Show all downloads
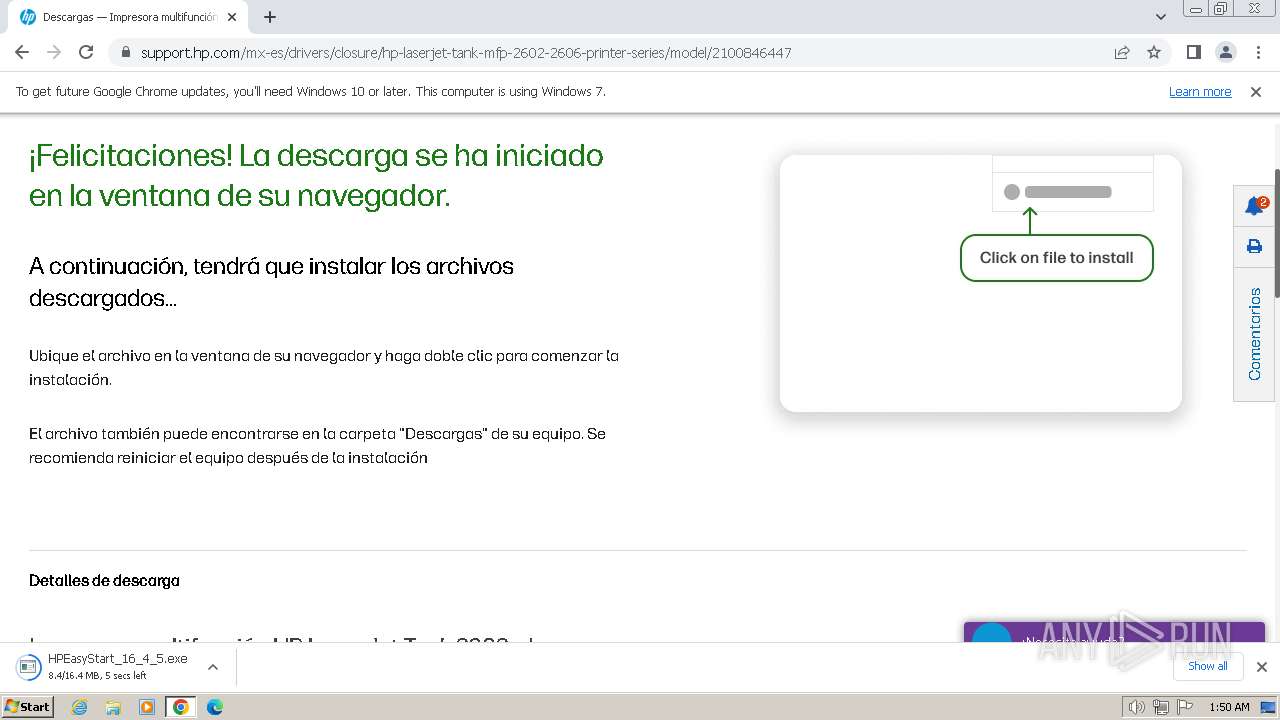This screenshot has height=720, width=1280. (x=1207, y=666)
